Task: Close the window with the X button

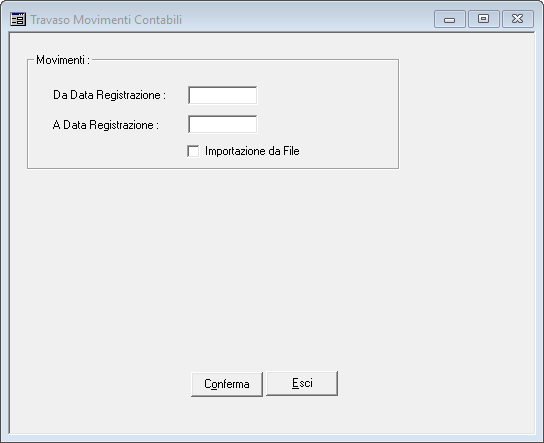Action: pyautogui.click(x=518, y=19)
